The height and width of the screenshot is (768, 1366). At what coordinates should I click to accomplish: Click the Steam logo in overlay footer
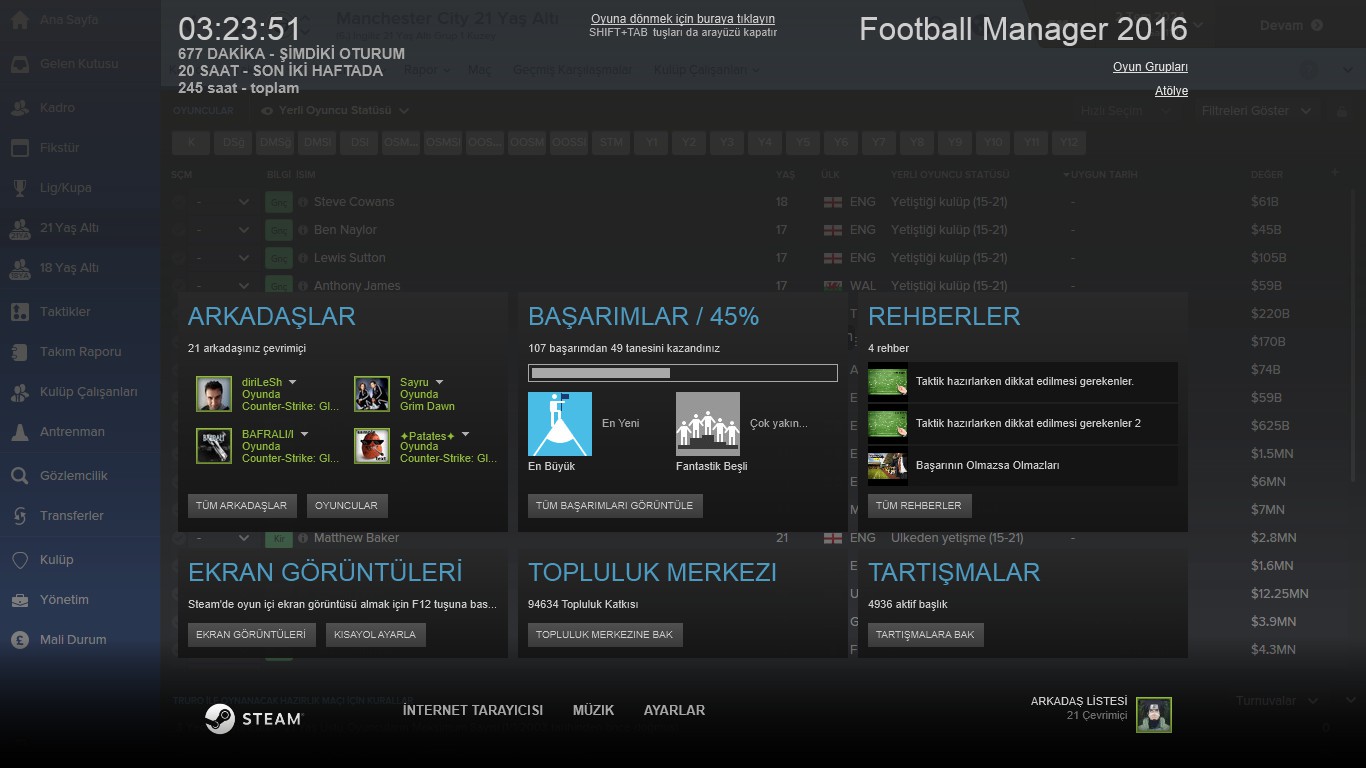(253, 718)
